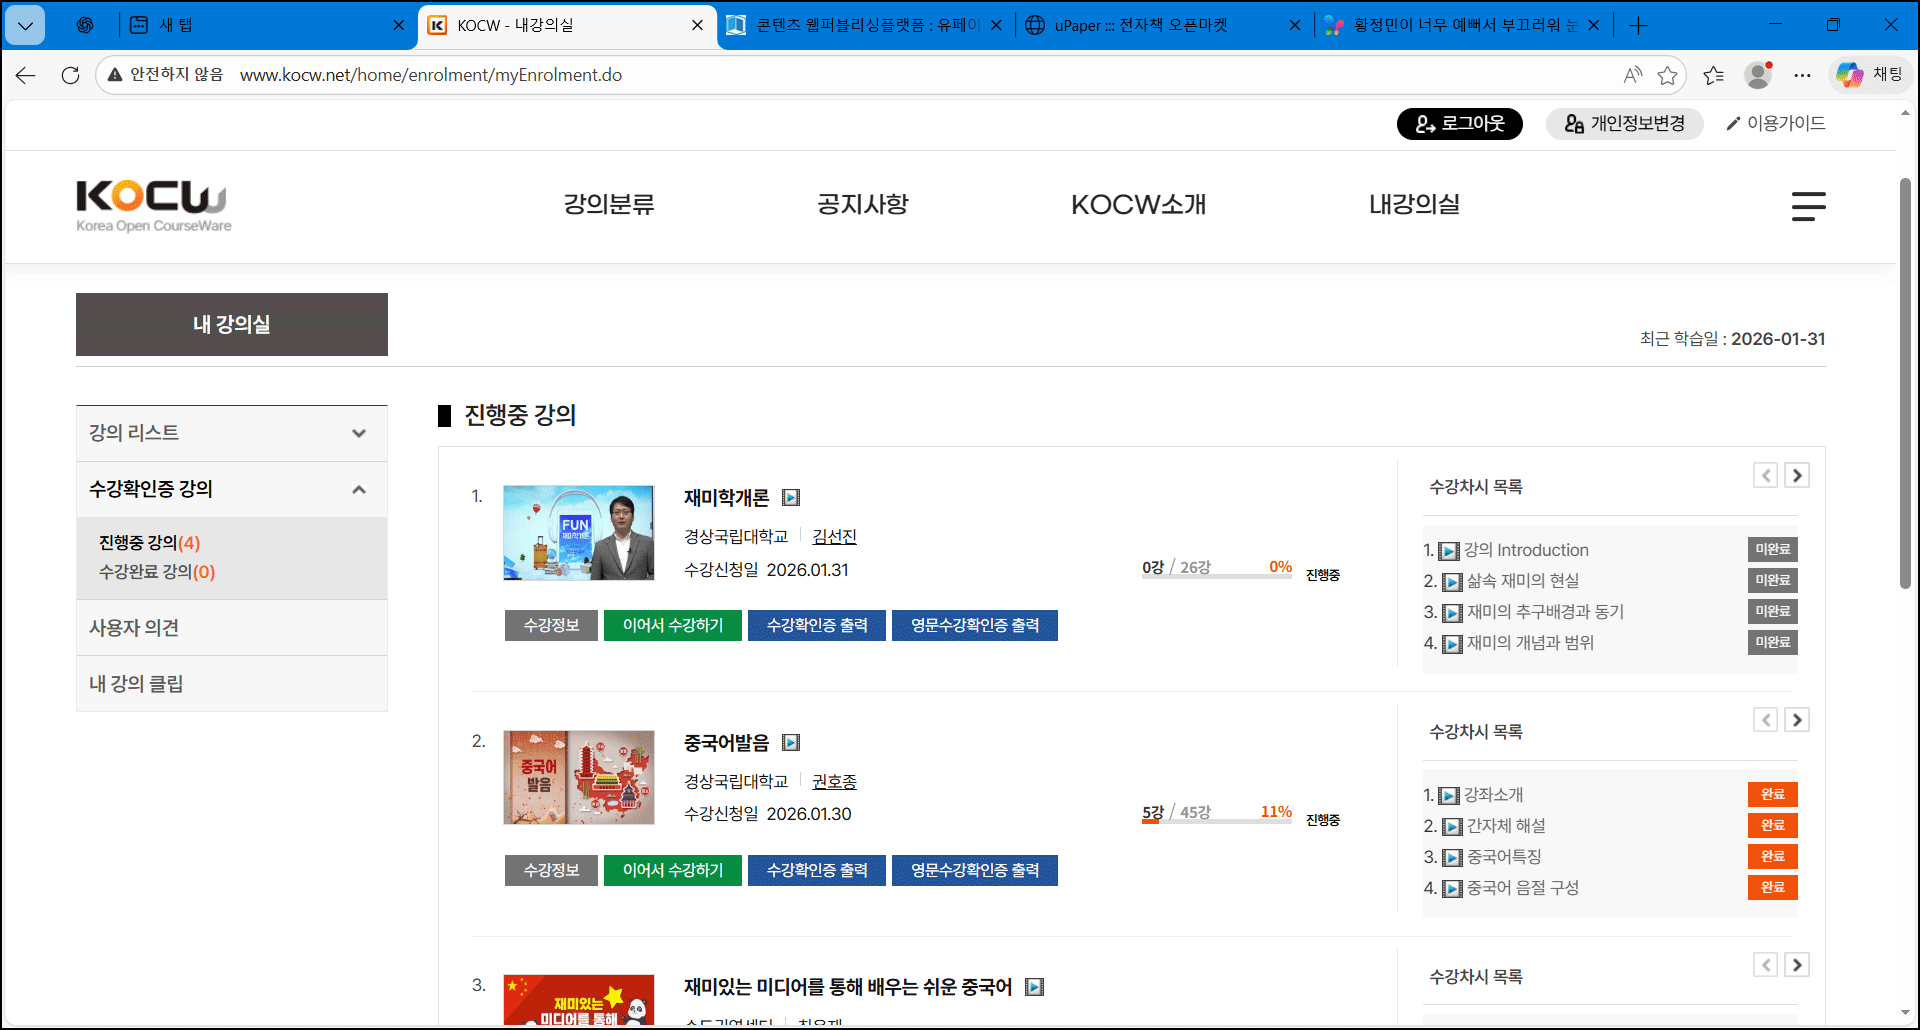Click play icon for 재미의 추구배경과 동기
Image resolution: width=1920 pixels, height=1030 pixels.
1452,613
